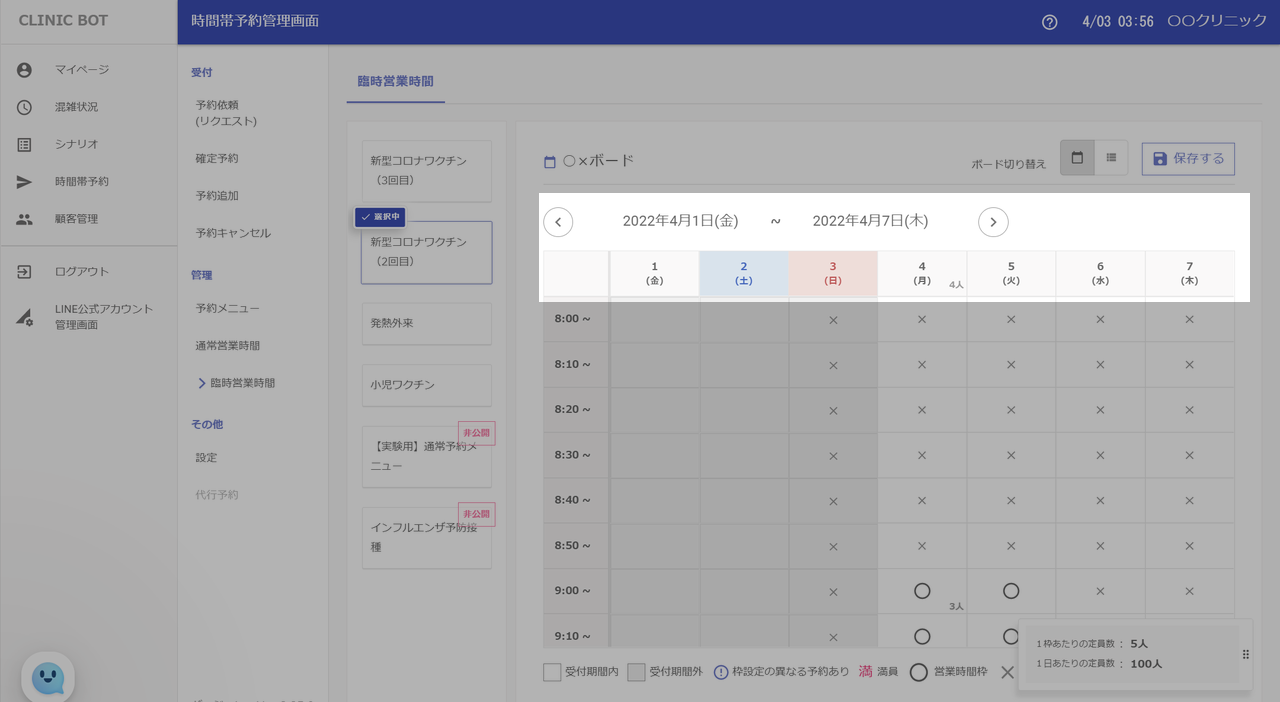
Task: Click the 保存する button
Action: (x=1188, y=159)
